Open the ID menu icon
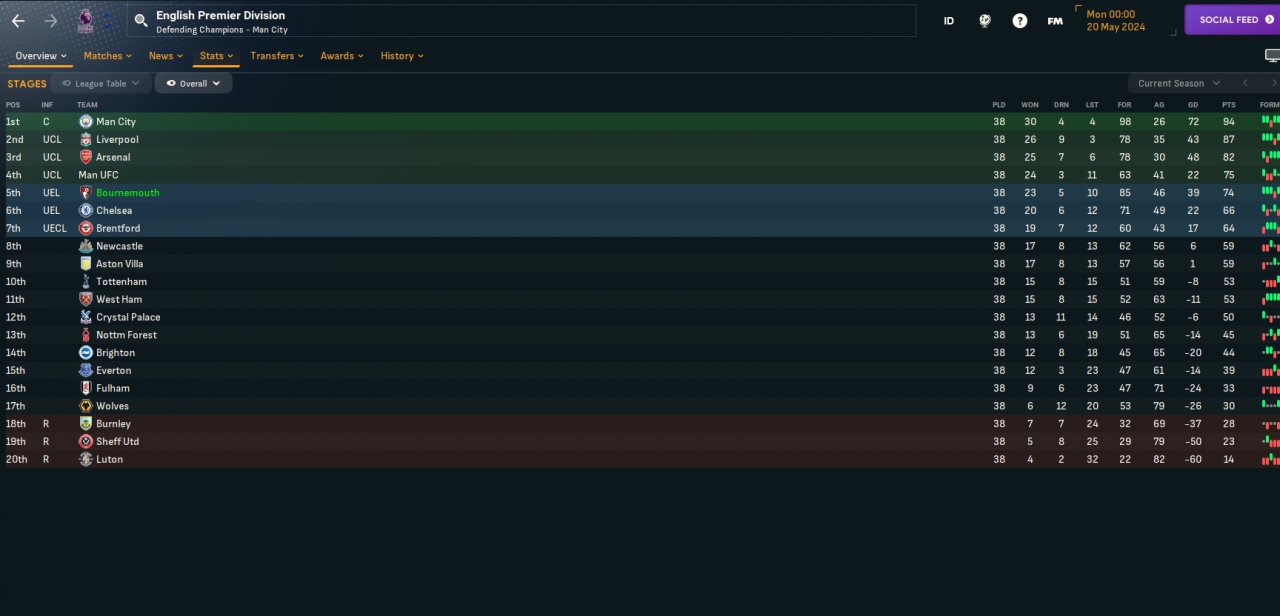The image size is (1280, 616). click(x=949, y=21)
